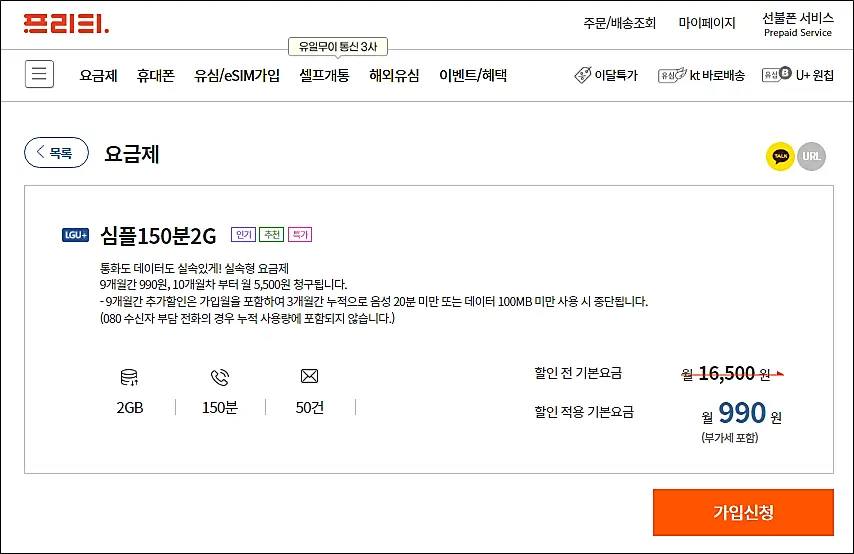Image resolution: width=854 pixels, height=554 pixels.
Task: Open the 셀프개통 menu
Action: coord(325,75)
